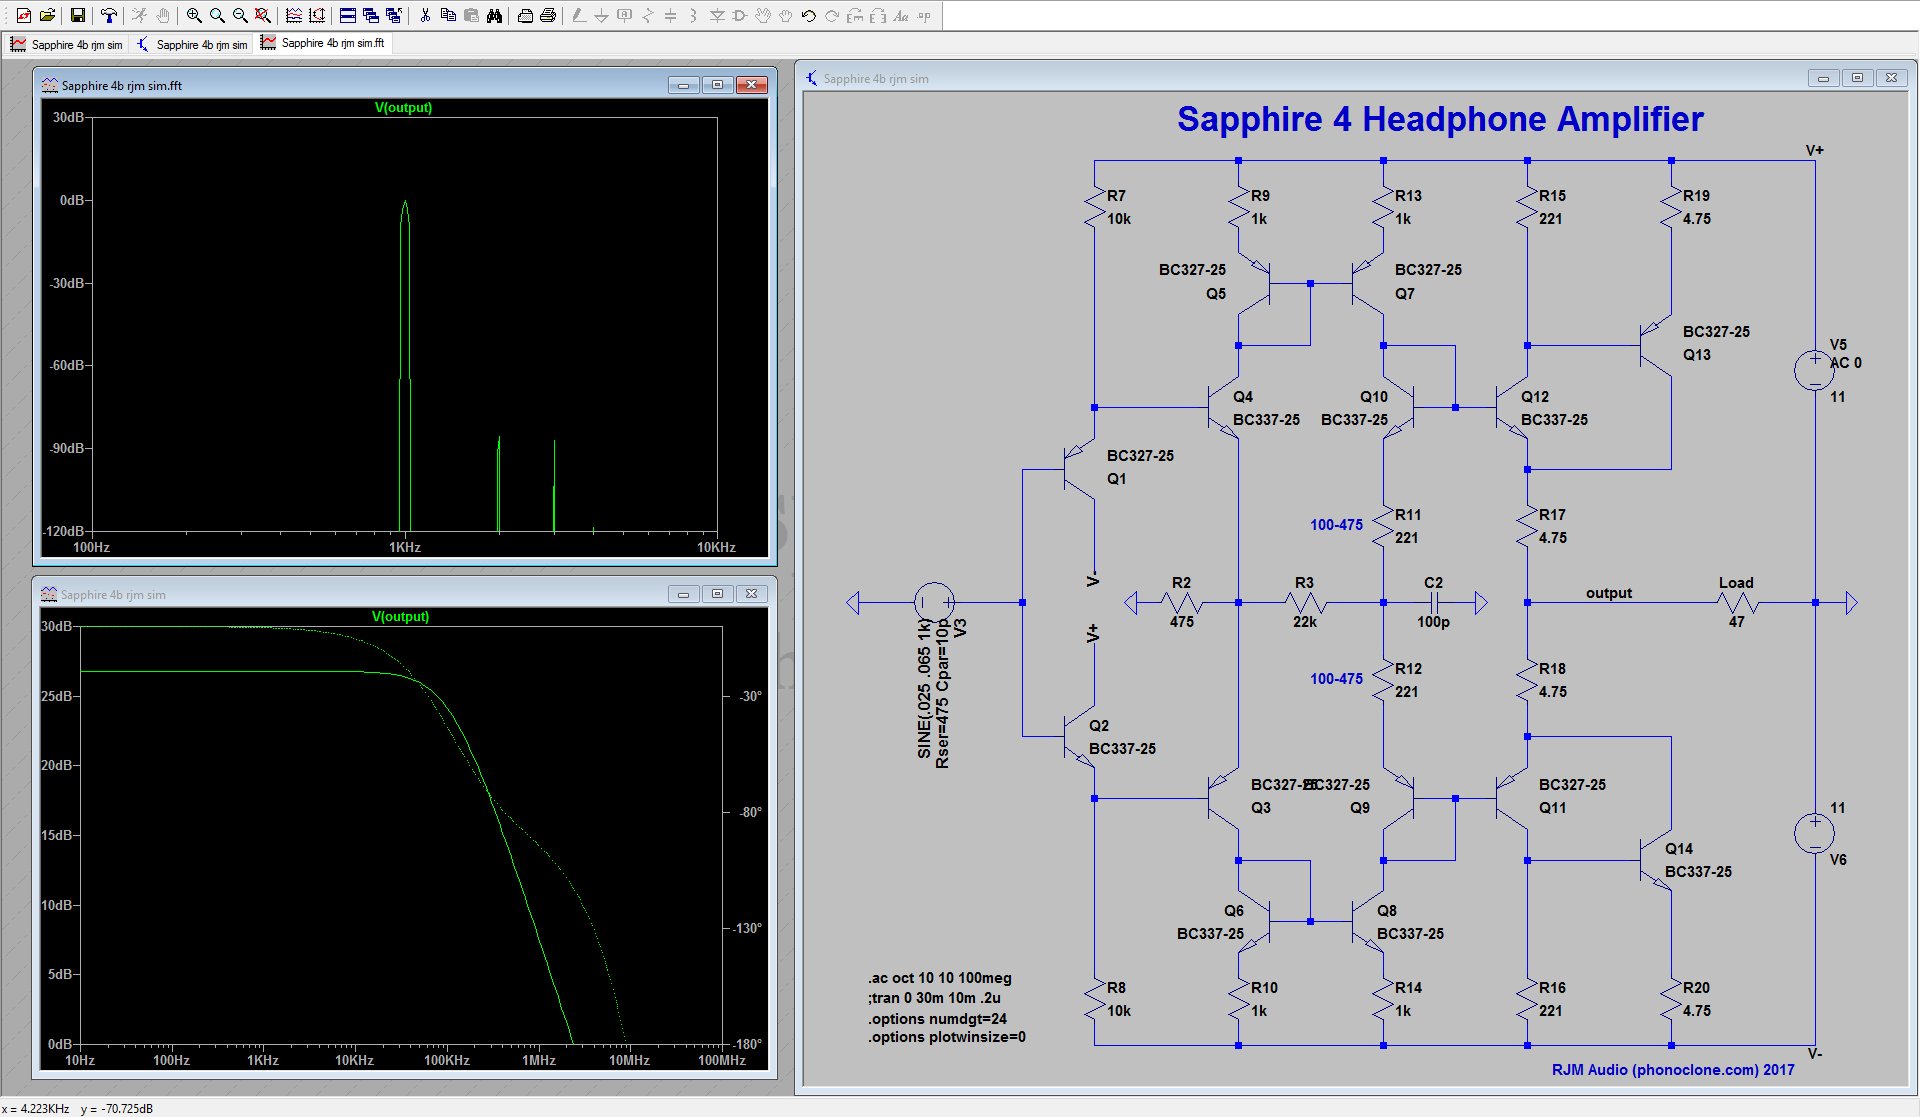Viewport: 1920px width, 1117px height.
Task: Select the Pan magnifier tool
Action: 217,15
